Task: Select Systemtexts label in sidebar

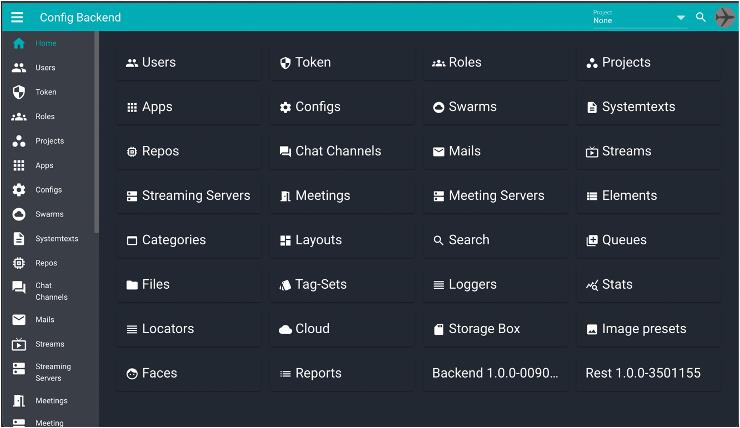Action: coord(57,239)
